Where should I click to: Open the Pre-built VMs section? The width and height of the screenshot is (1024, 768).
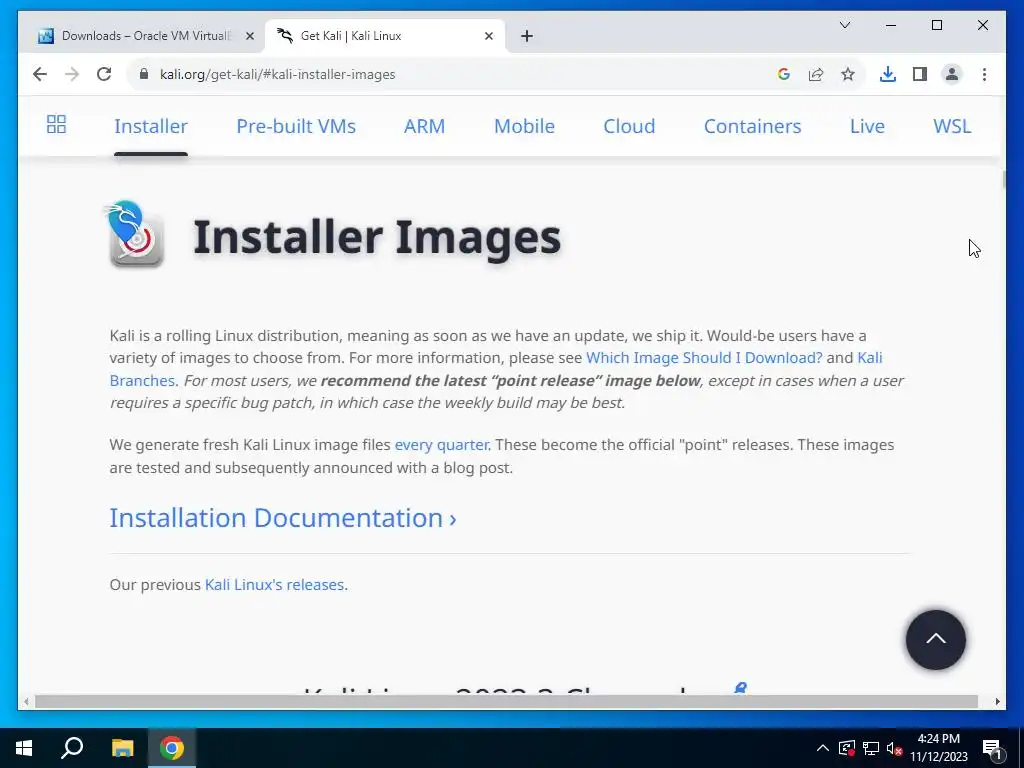click(x=296, y=126)
